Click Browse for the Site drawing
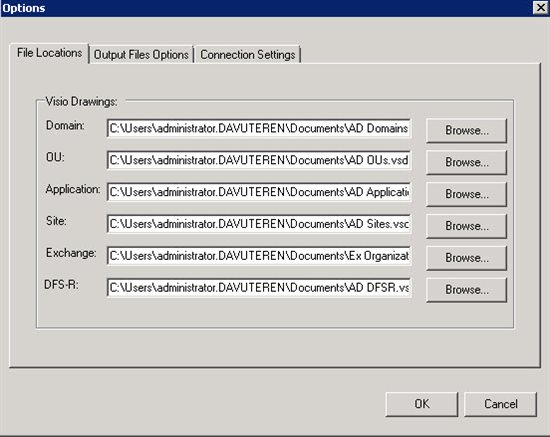550x437 pixels. click(x=466, y=226)
